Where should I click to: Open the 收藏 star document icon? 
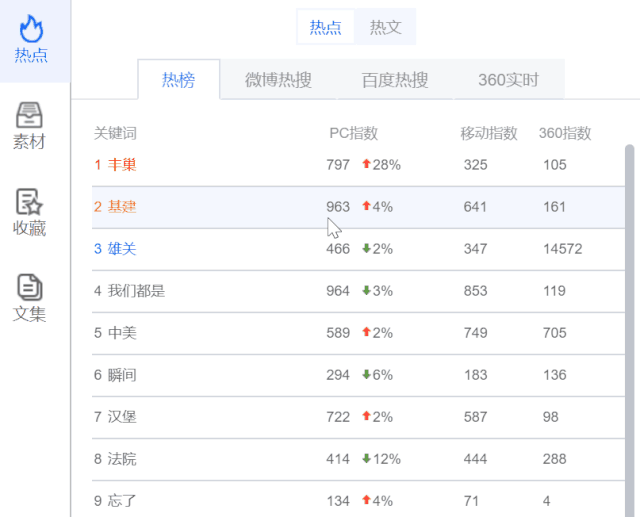pos(29,202)
